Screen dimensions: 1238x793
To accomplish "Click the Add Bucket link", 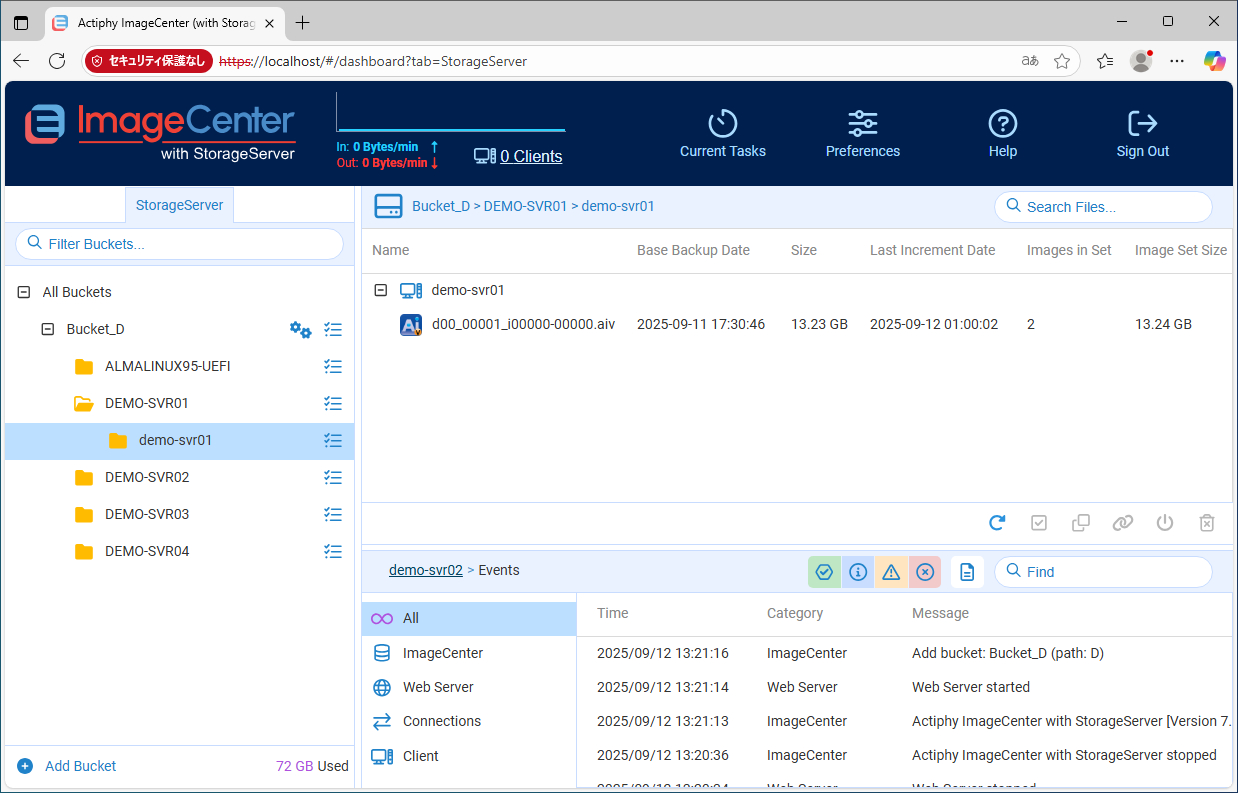I will point(80,766).
